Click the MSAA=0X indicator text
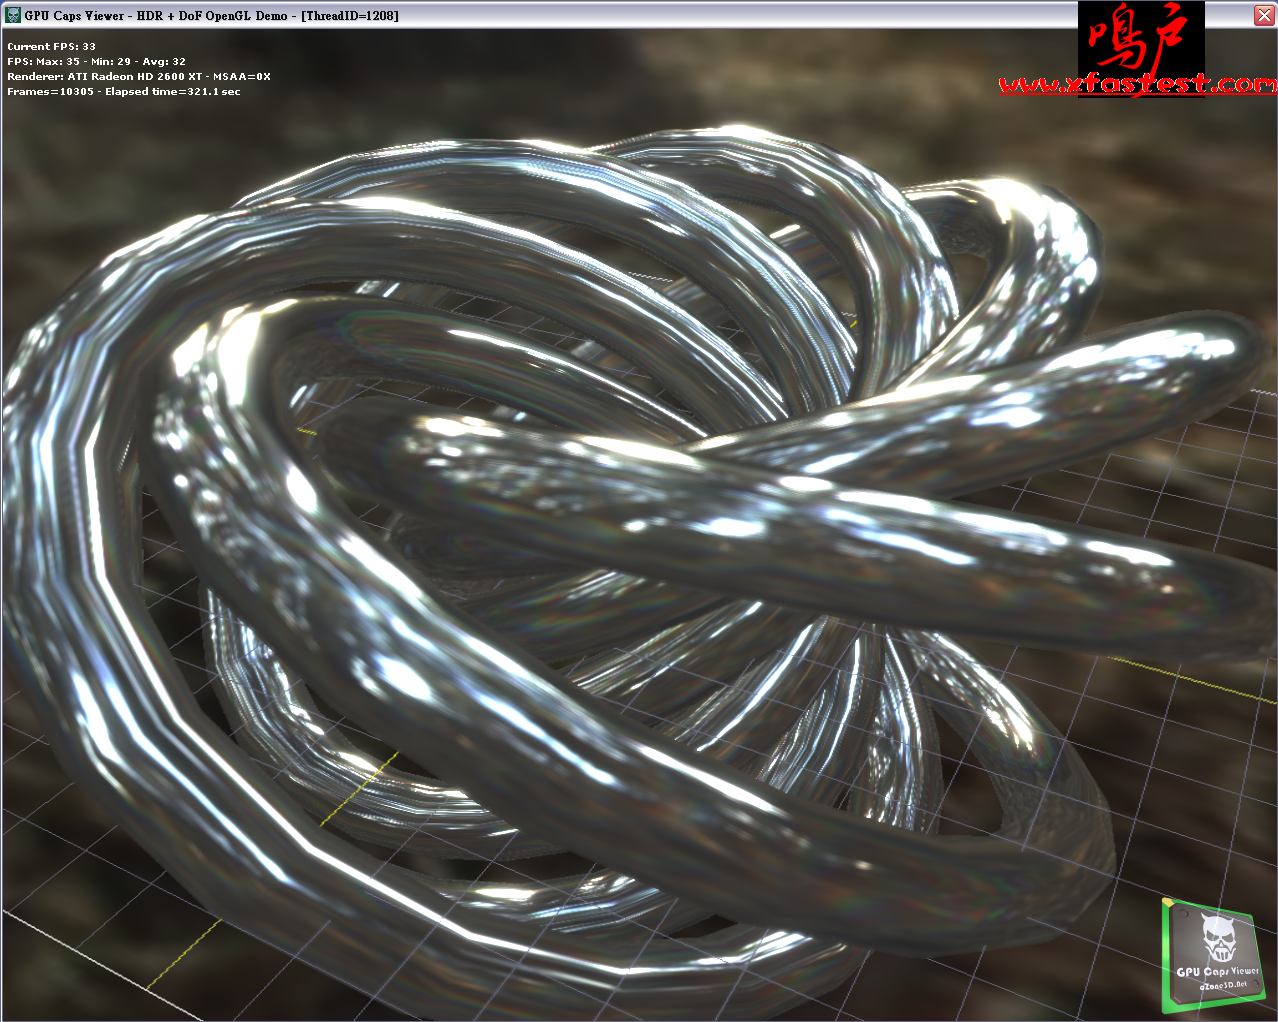1278x1022 pixels. (x=242, y=77)
